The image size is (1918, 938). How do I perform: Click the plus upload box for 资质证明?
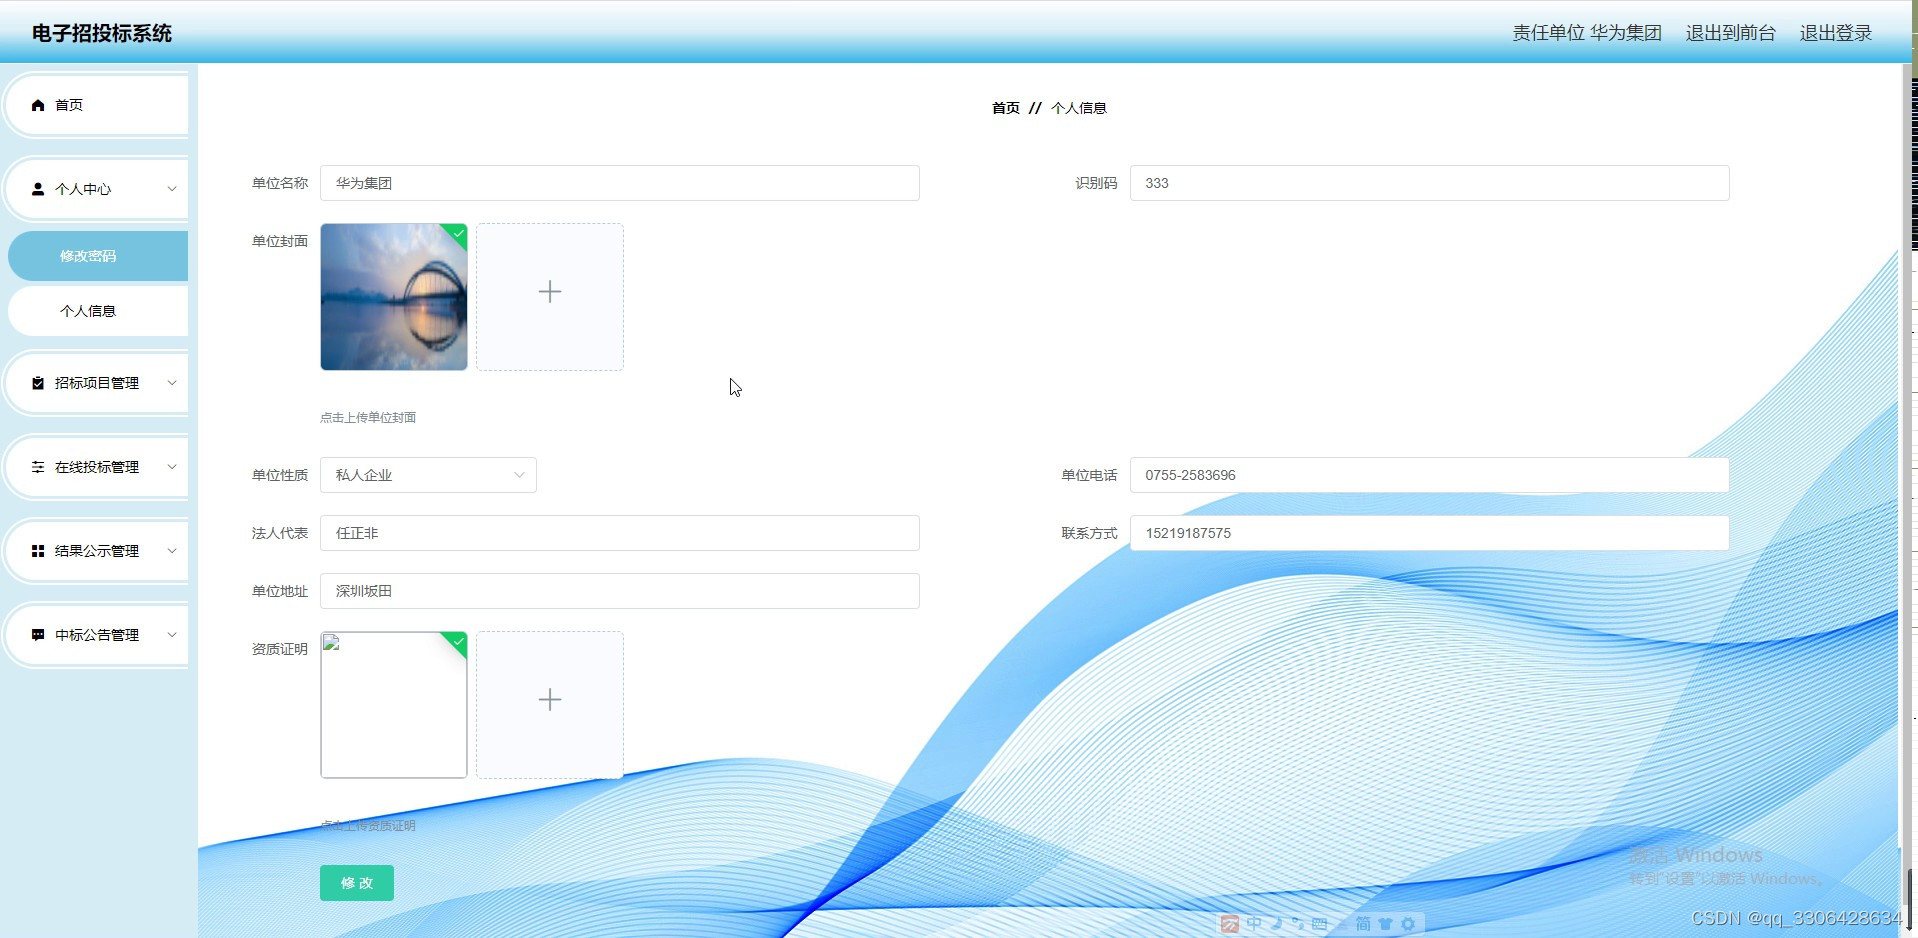click(550, 705)
